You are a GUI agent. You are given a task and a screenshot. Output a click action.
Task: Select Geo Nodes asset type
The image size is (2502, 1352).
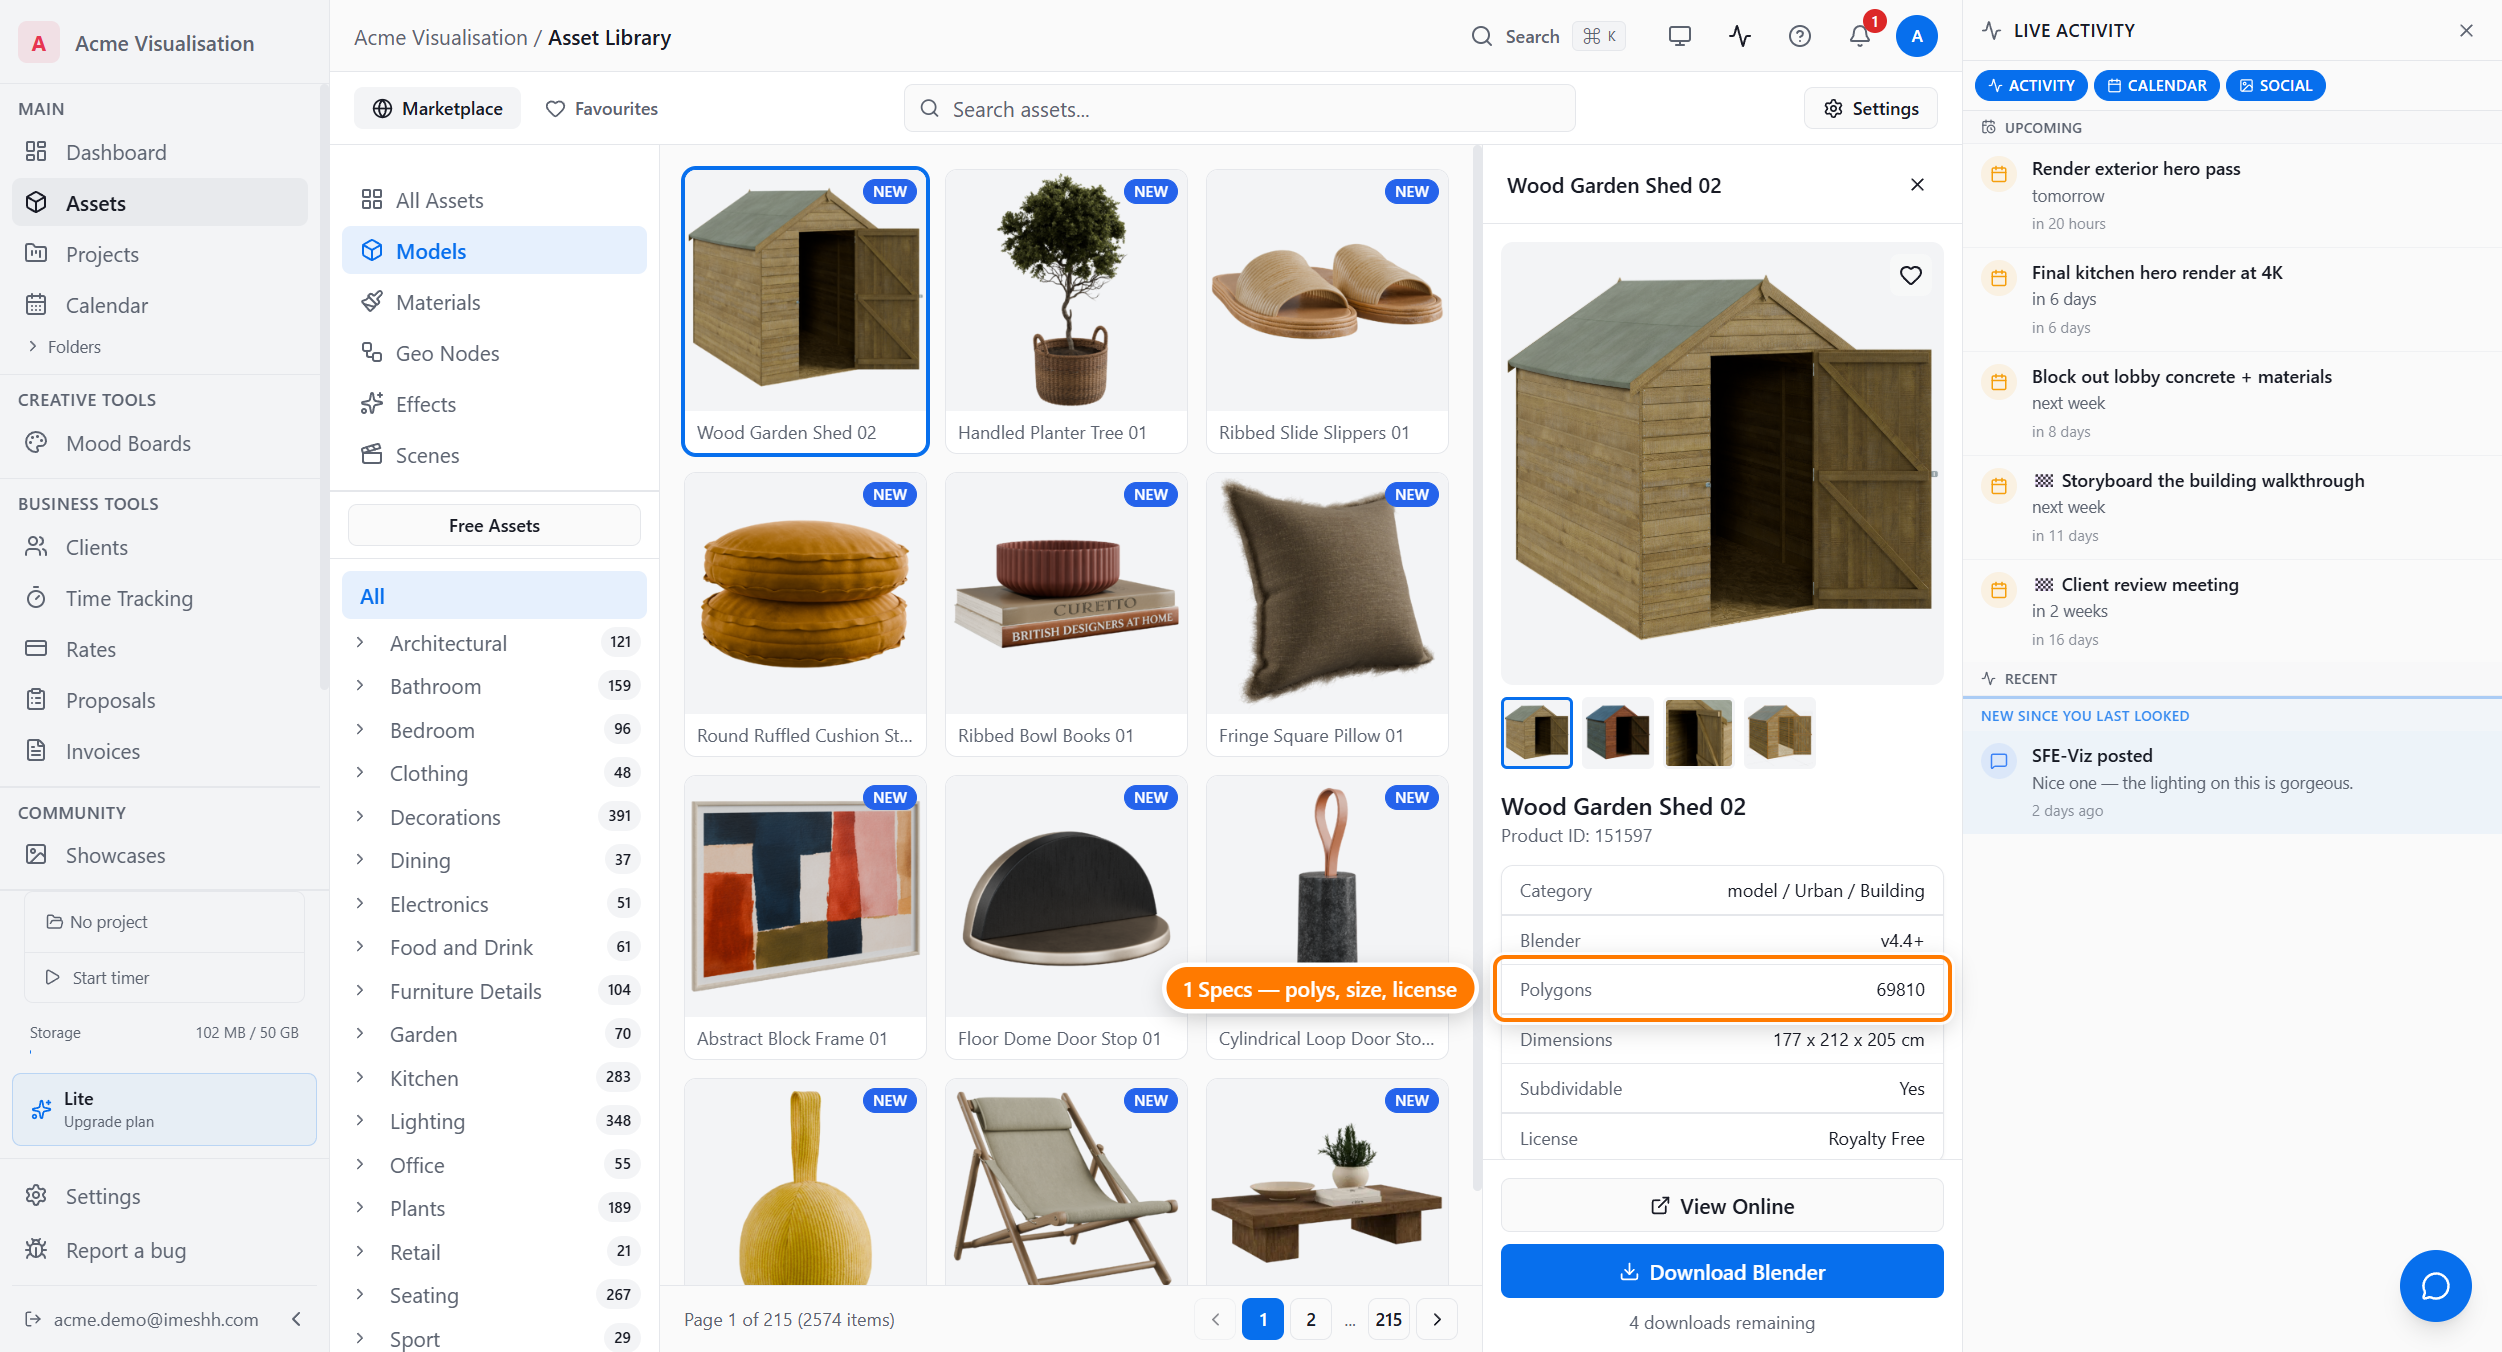coord(494,353)
